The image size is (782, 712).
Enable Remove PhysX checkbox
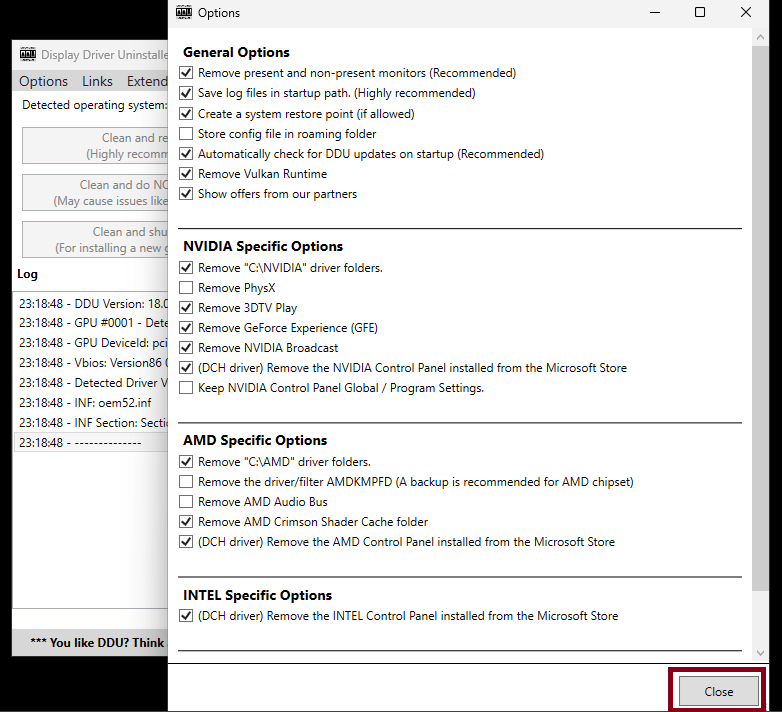coord(186,288)
